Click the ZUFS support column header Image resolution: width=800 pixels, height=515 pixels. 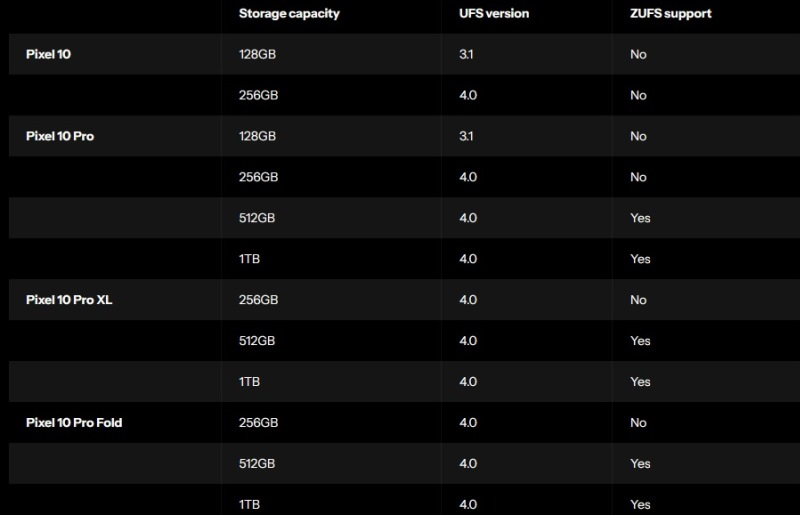[671, 14]
